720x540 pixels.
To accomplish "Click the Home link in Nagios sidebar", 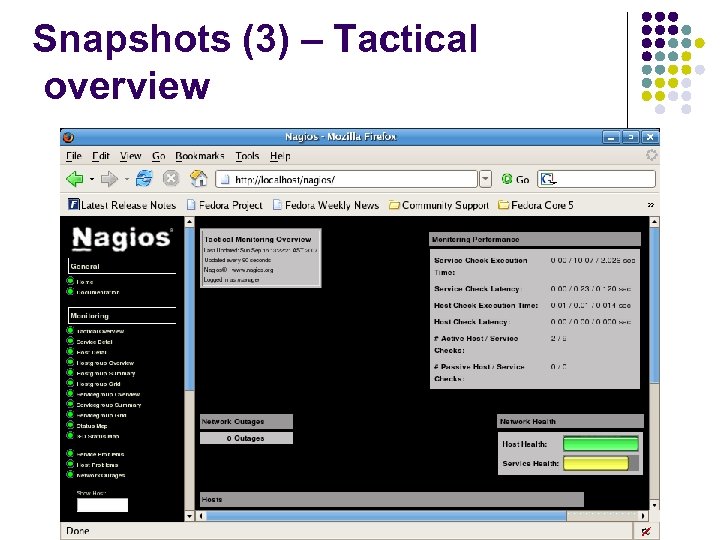I will point(84,282).
